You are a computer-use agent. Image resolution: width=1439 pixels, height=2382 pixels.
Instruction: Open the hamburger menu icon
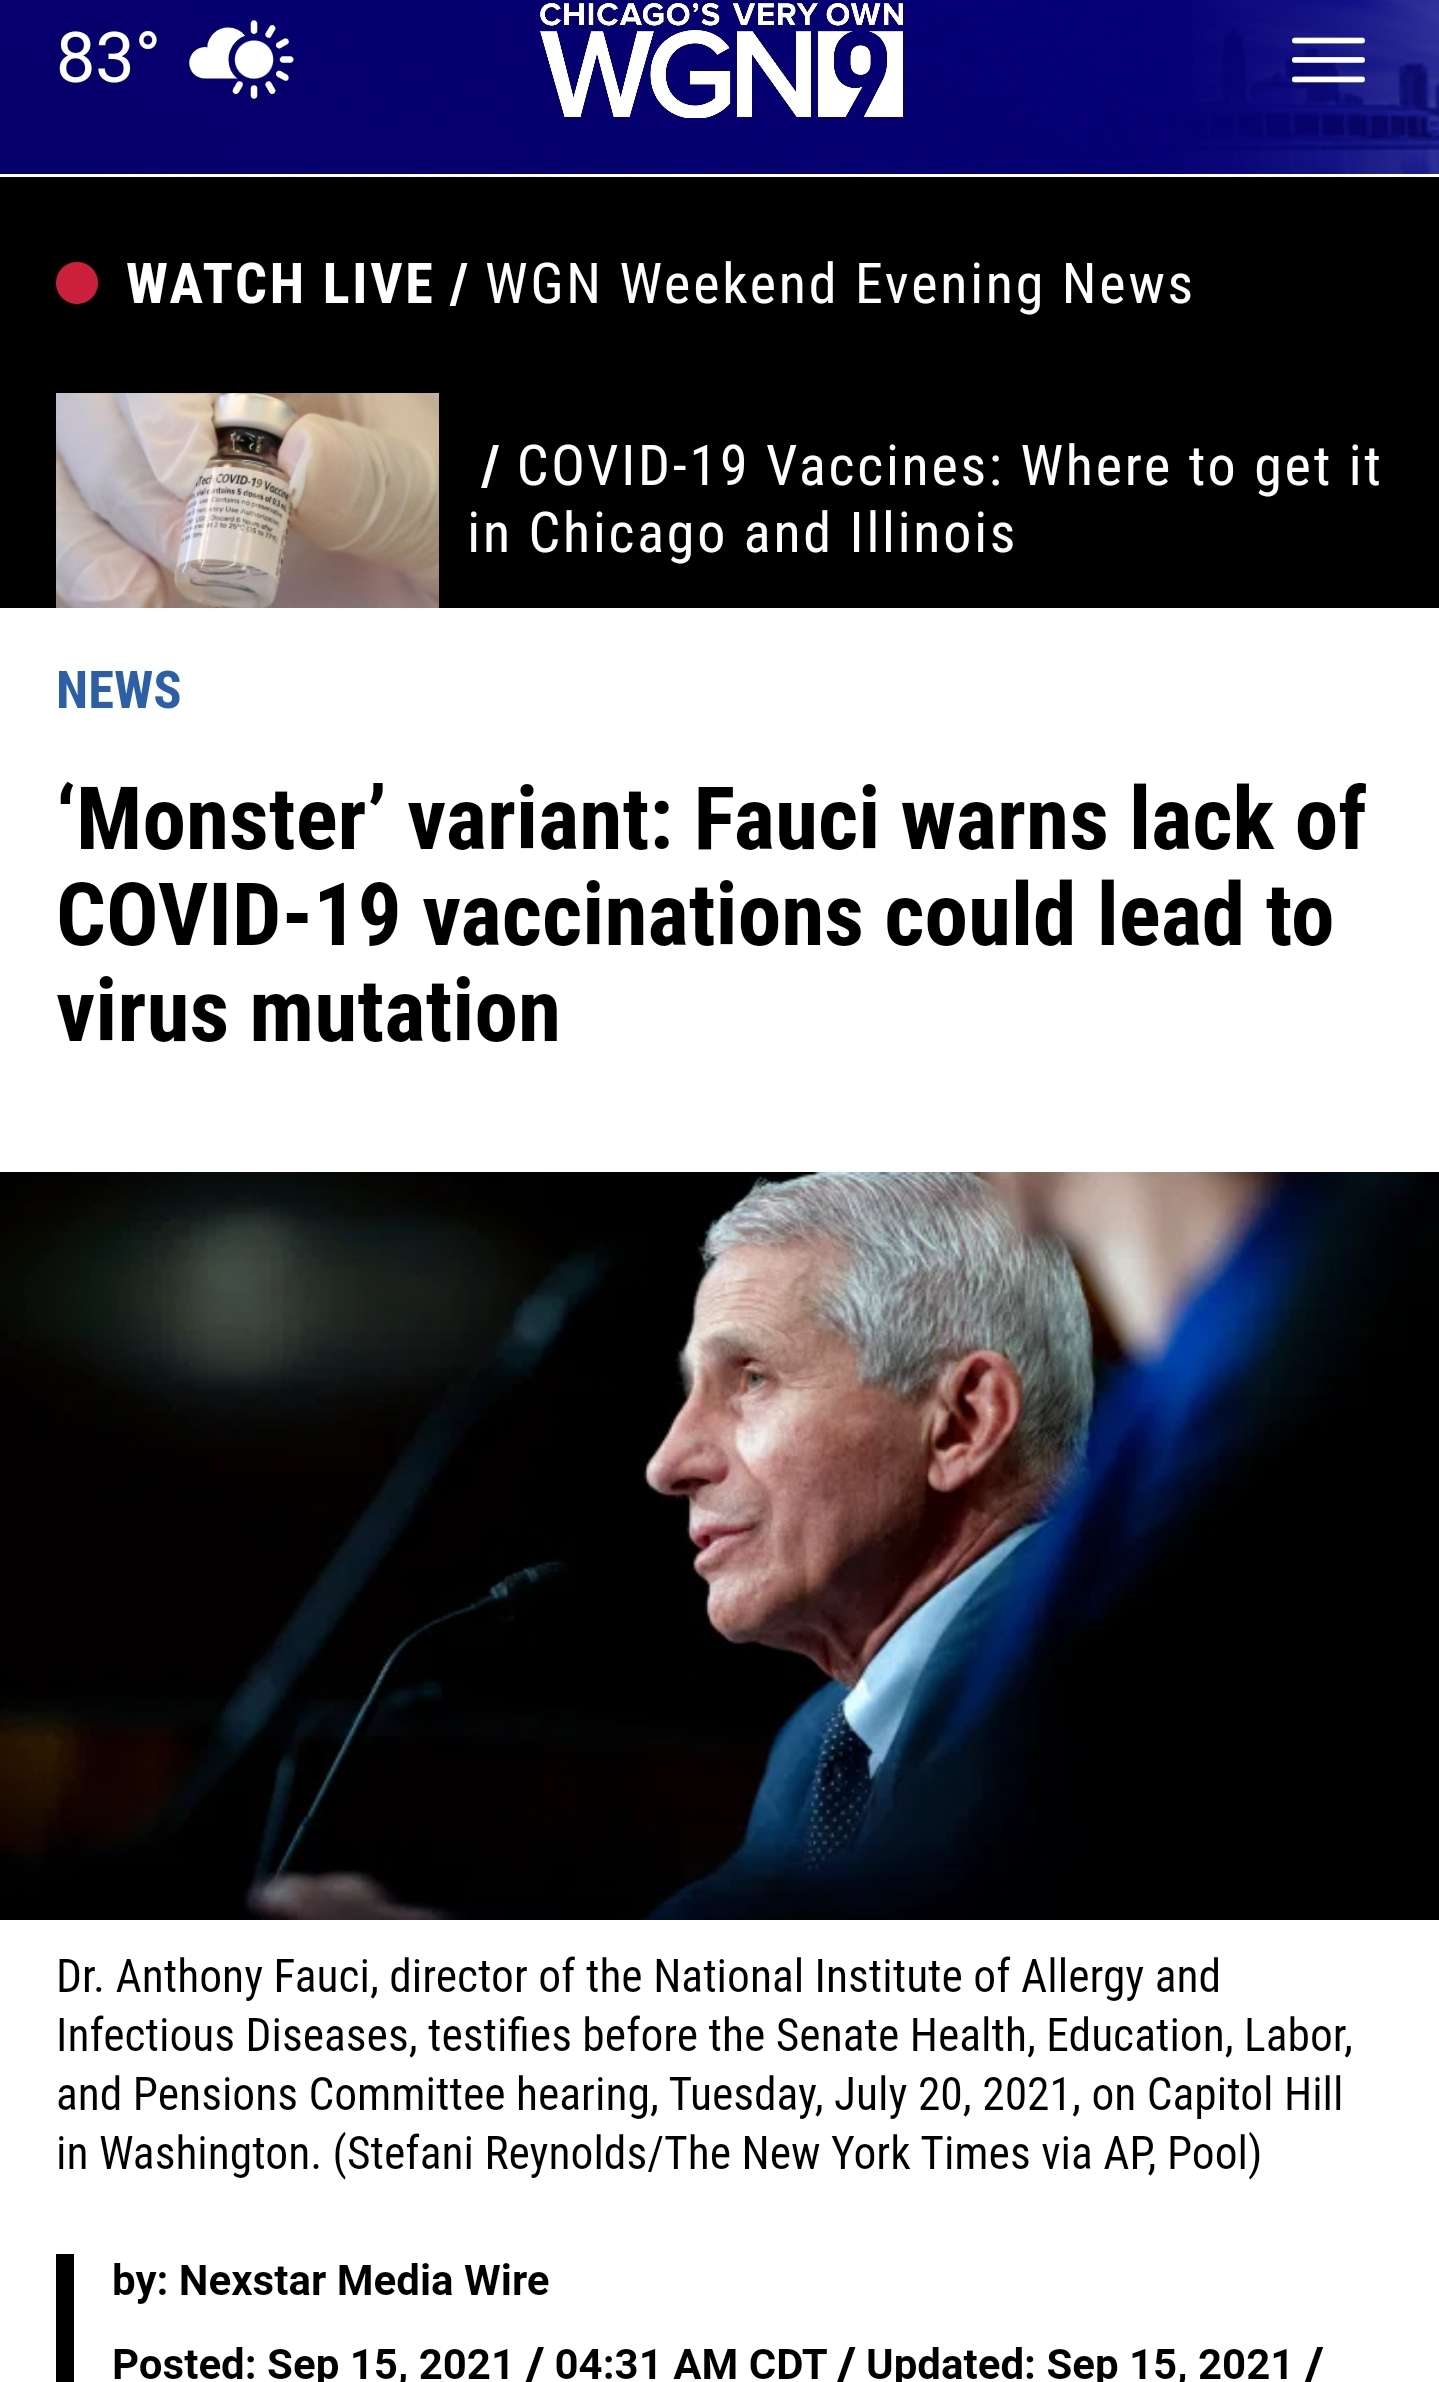tap(1327, 60)
